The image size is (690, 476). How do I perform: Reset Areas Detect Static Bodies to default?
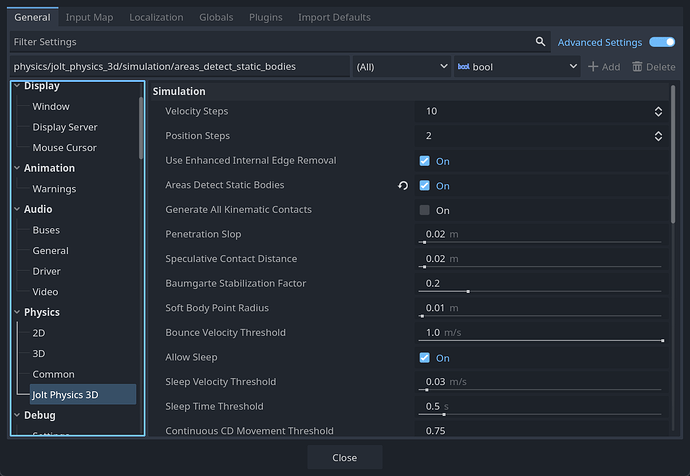coord(403,186)
